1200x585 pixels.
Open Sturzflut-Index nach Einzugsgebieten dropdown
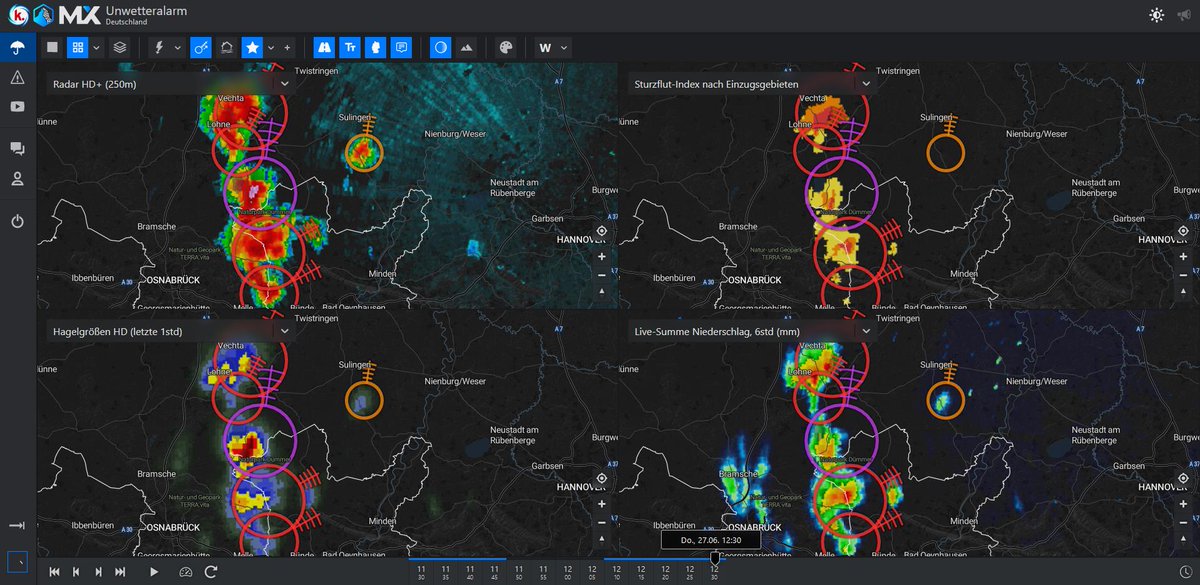click(x=753, y=84)
